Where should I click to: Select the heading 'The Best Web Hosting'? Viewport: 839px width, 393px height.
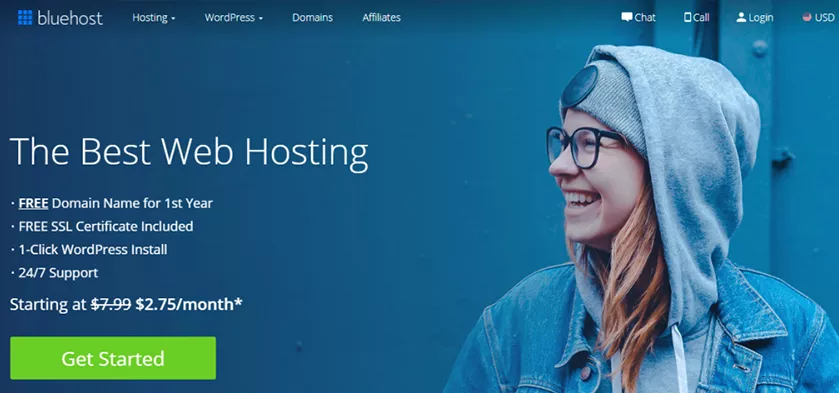189,152
